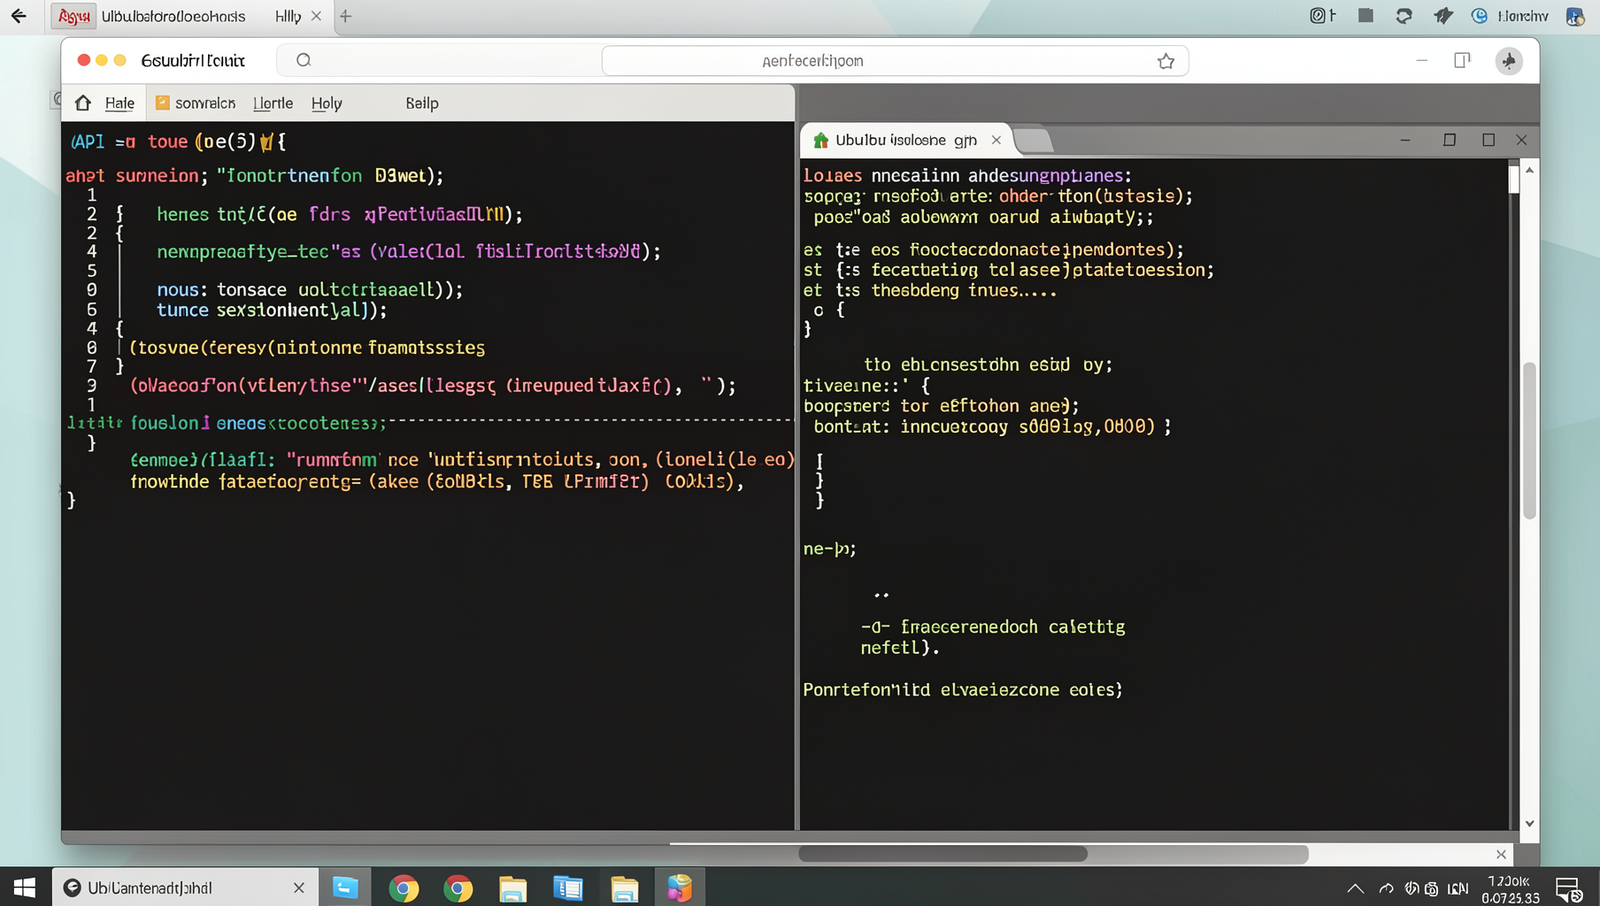Open the colorful cube app on the taskbar
The width and height of the screenshot is (1600, 906).
680,887
